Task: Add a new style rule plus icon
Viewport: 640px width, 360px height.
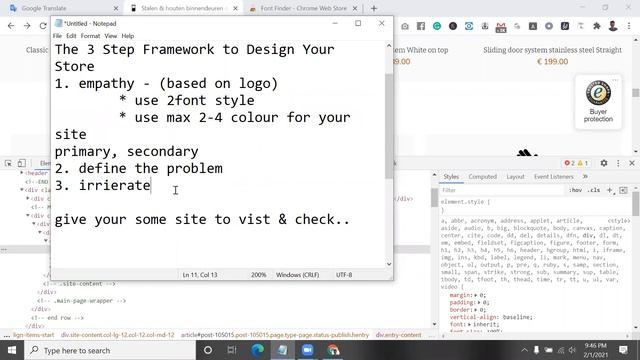Action: point(610,190)
